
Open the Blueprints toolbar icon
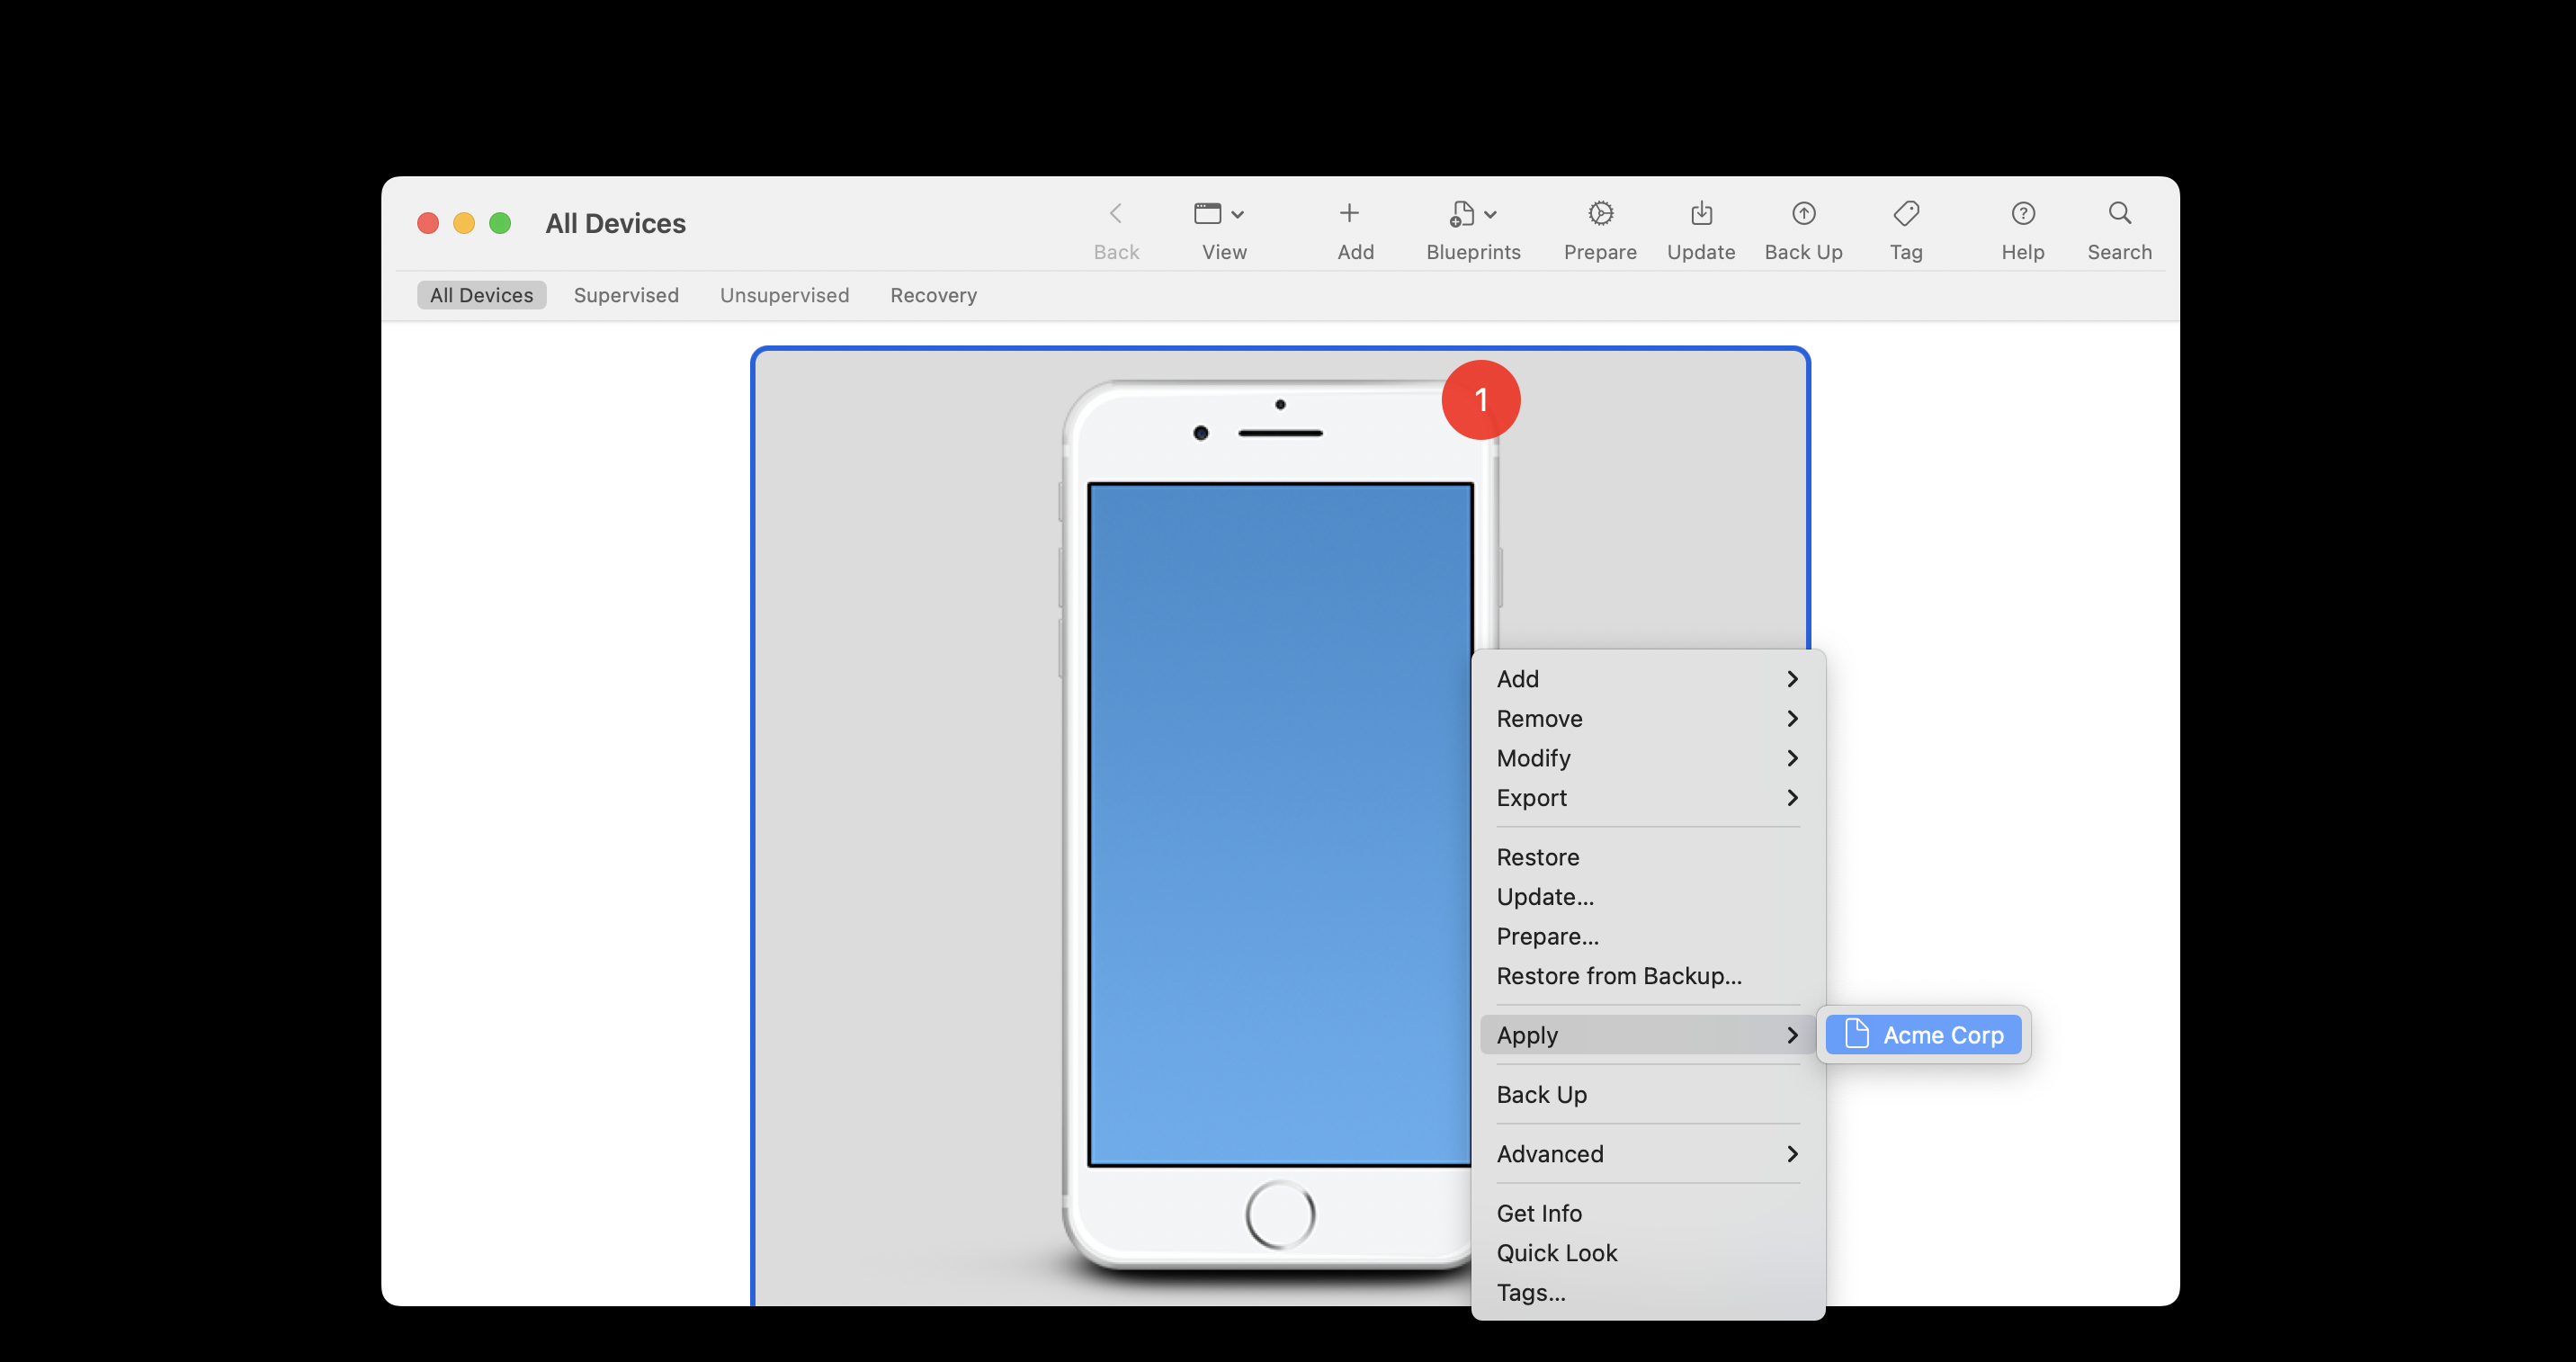coord(1462,213)
